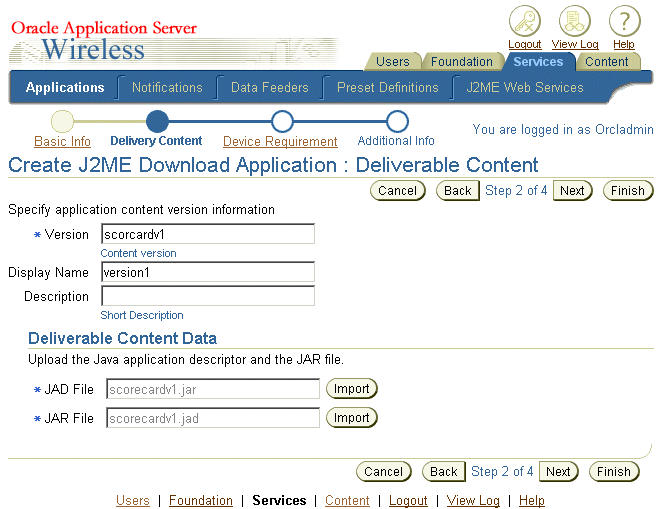Viewport: 663px width, 509px height.
Task: Click the Device Requirement step circle
Action: tap(282, 121)
